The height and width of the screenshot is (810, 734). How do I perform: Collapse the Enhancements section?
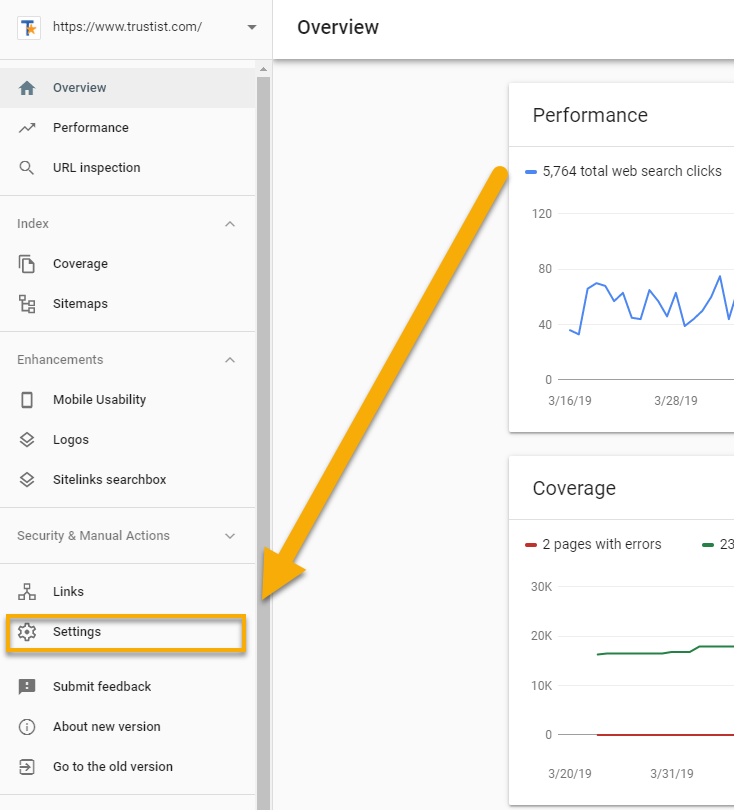[x=229, y=359]
